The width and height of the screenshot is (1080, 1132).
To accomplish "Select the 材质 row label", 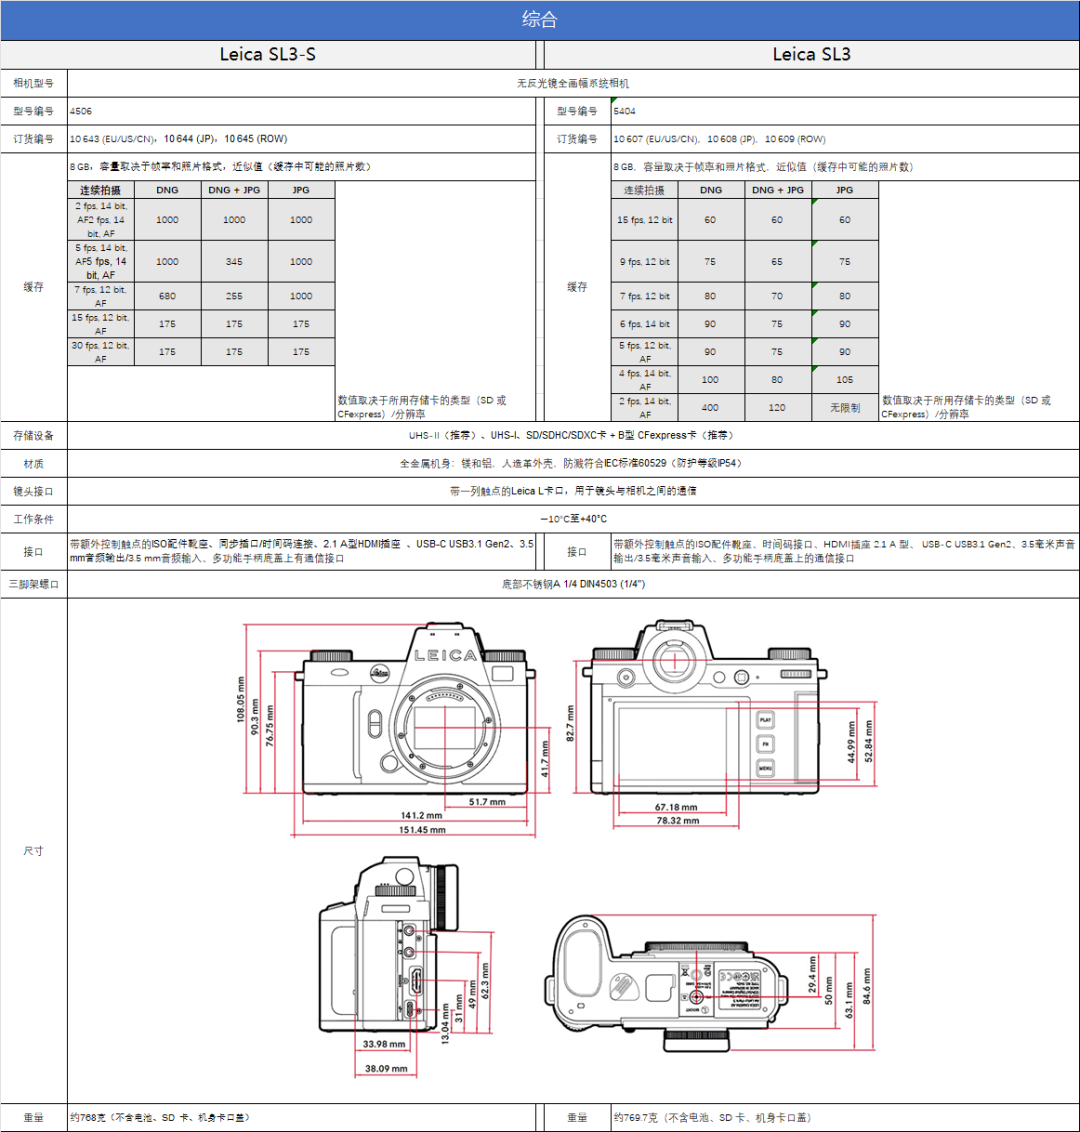I will tap(34, 463).
